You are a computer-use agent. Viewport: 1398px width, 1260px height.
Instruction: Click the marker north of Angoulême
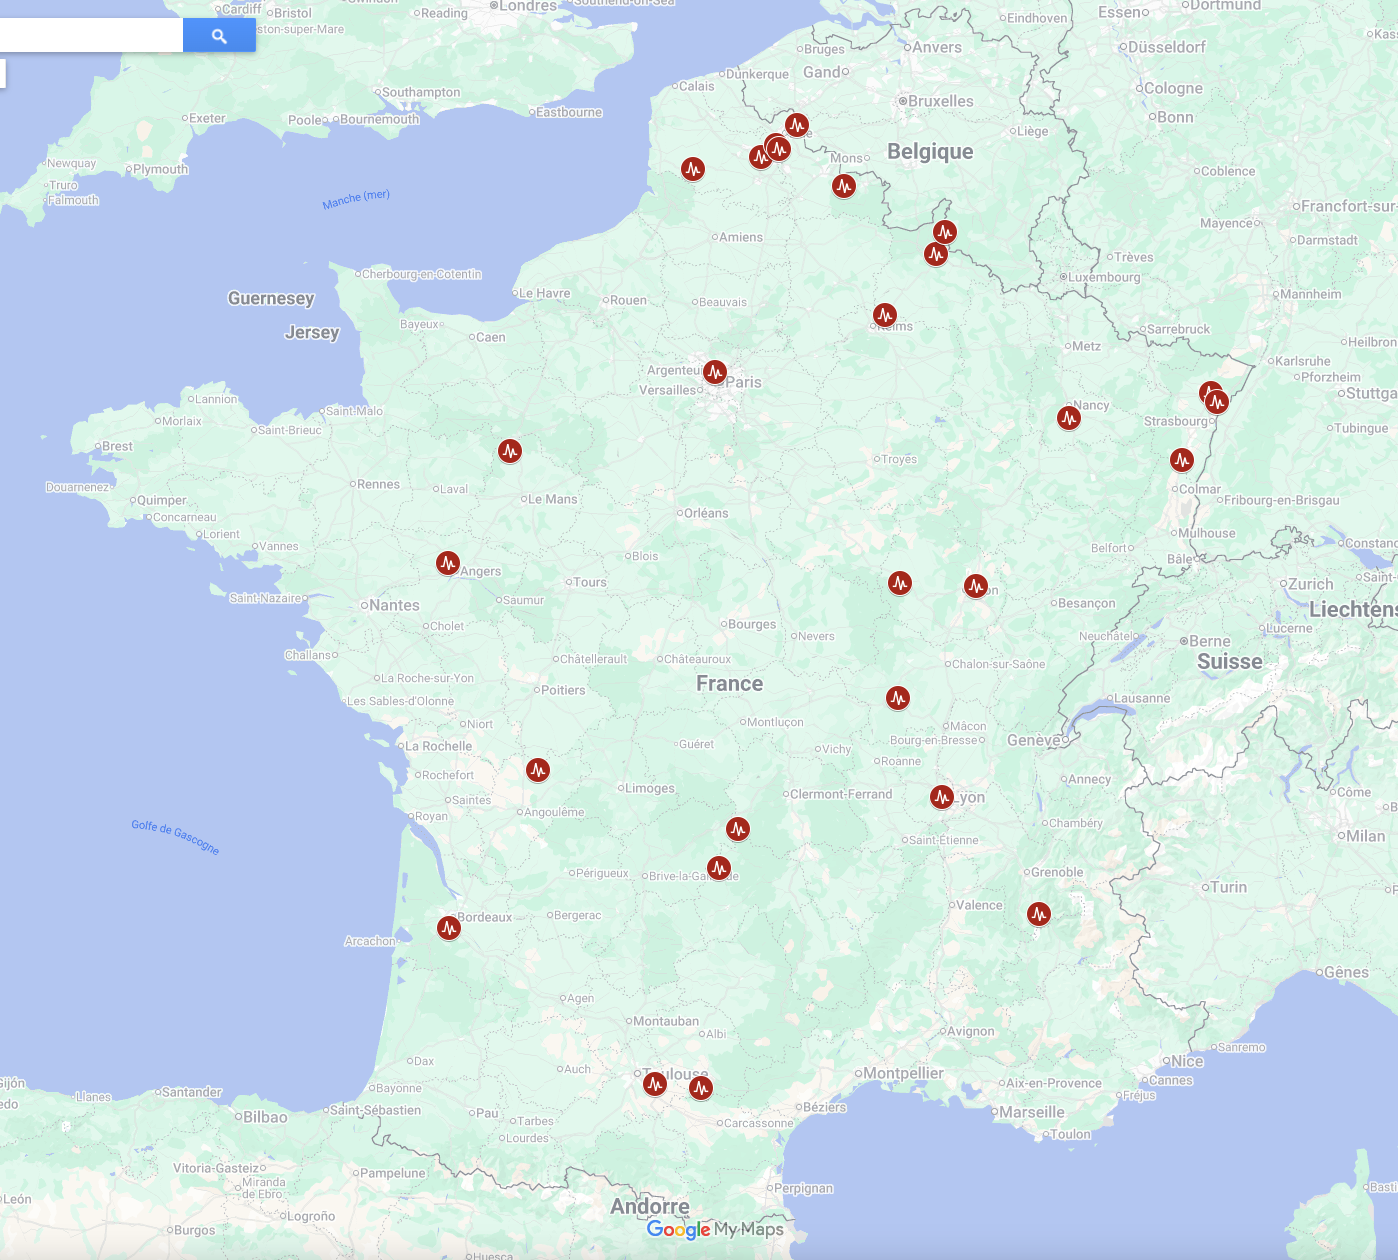538,770
